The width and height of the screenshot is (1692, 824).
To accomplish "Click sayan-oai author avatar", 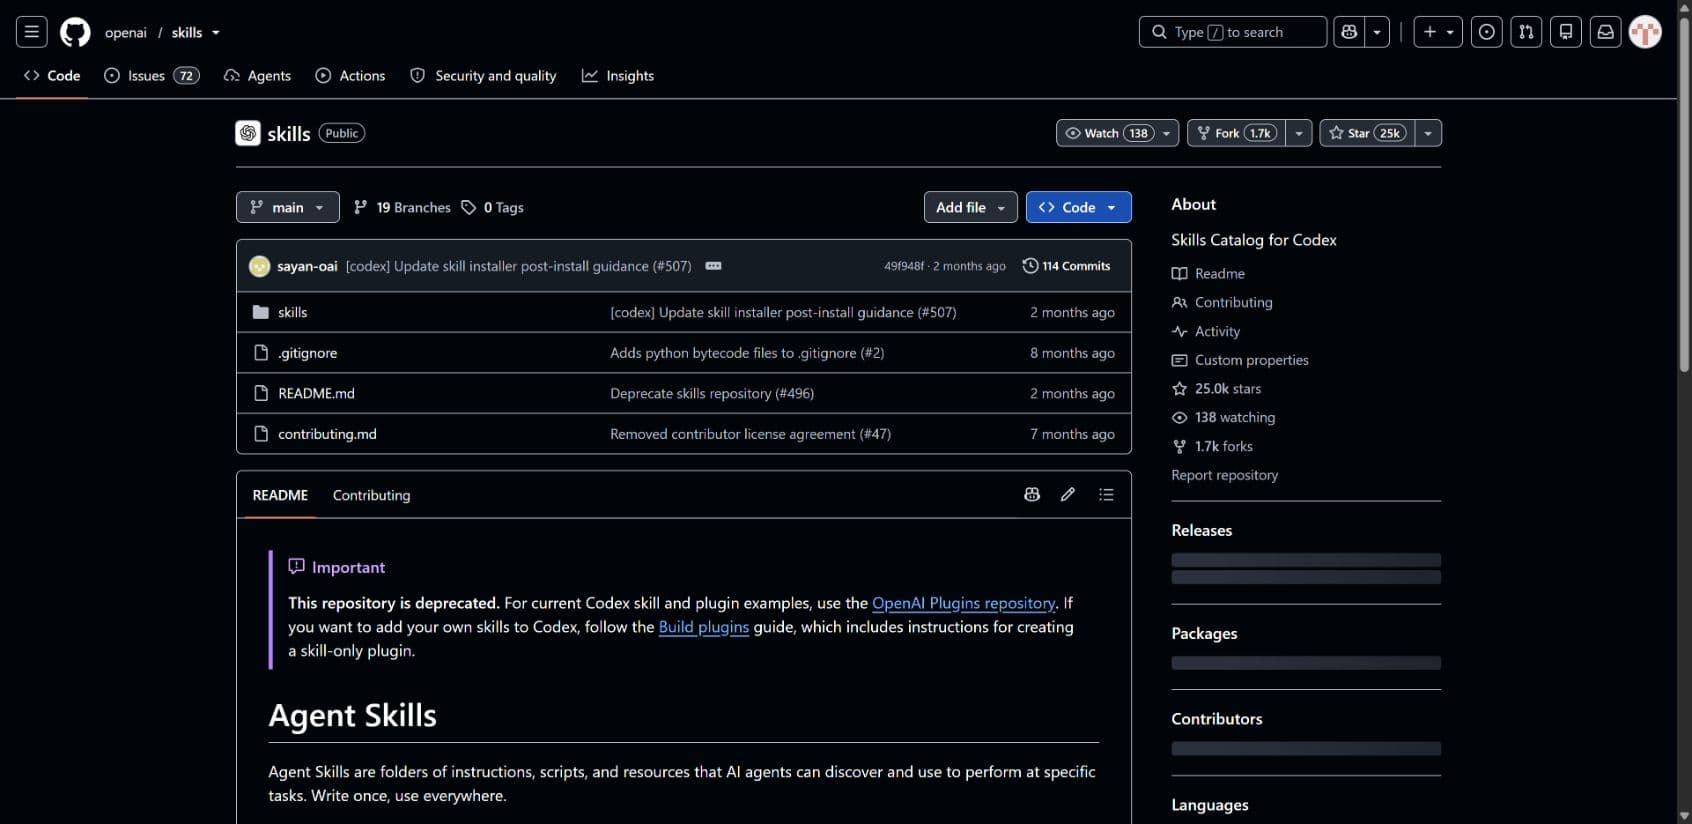I will pos(260,266).
